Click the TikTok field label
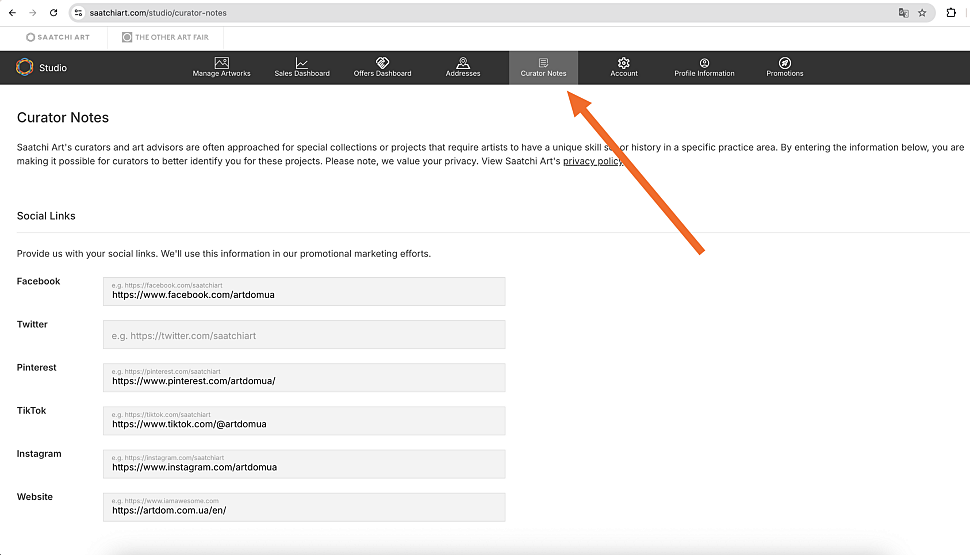This screenshot has height=555, width=970. pyautogui.click(x=32, y=410)
